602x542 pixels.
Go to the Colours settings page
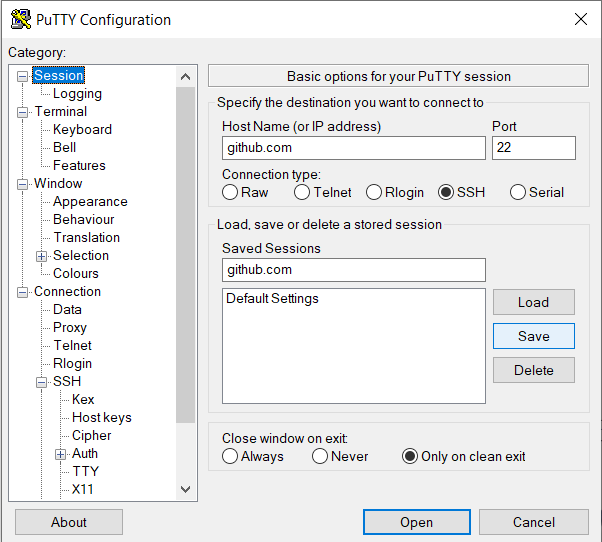pos(76,273)
